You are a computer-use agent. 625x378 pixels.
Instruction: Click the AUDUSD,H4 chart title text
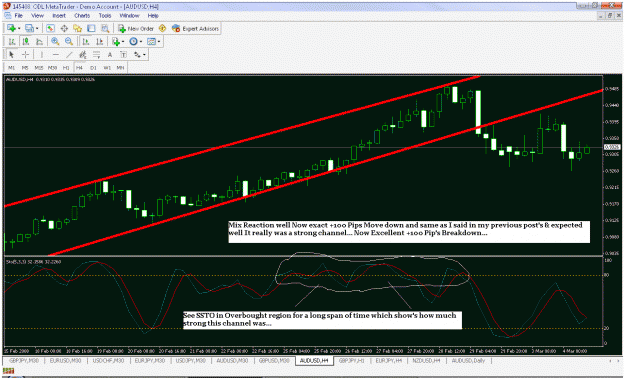pyautogui.click(x=50, y=79)
